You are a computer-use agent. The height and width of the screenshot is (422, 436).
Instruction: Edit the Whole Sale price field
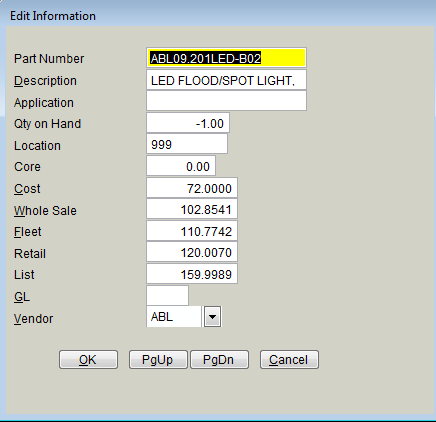[192, 209]
